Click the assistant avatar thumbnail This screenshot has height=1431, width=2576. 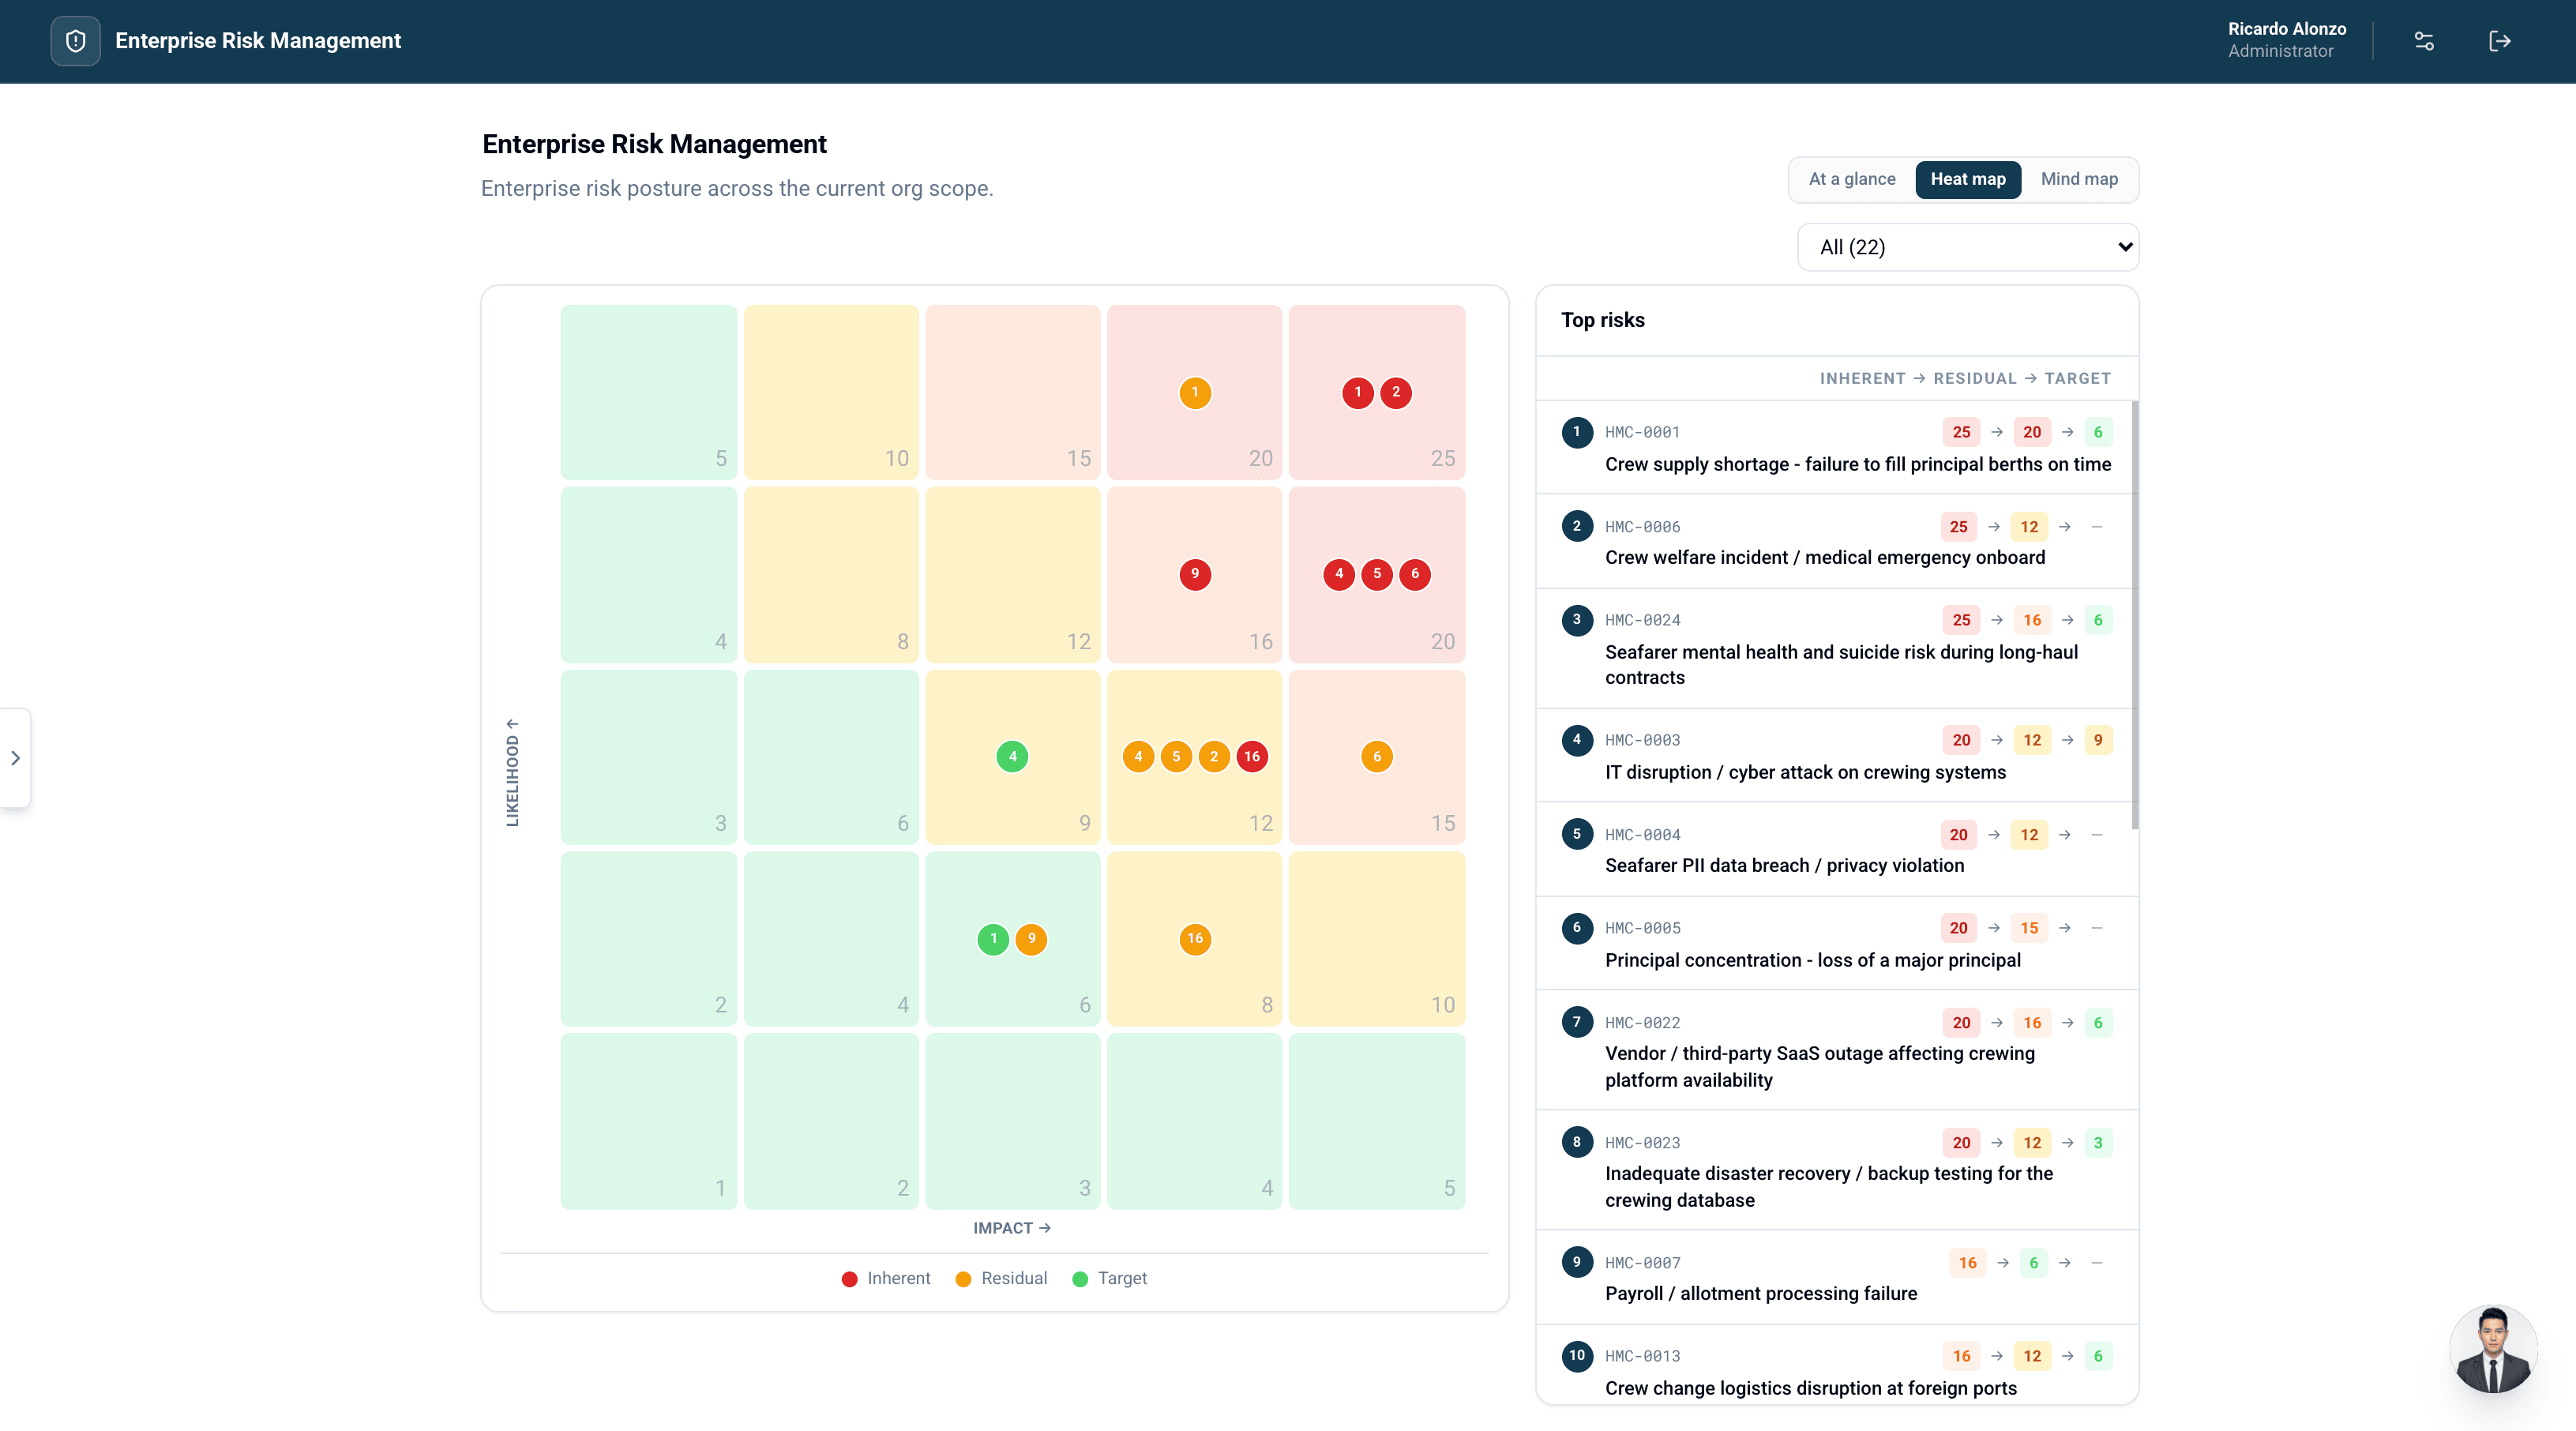(2493, 1349)
